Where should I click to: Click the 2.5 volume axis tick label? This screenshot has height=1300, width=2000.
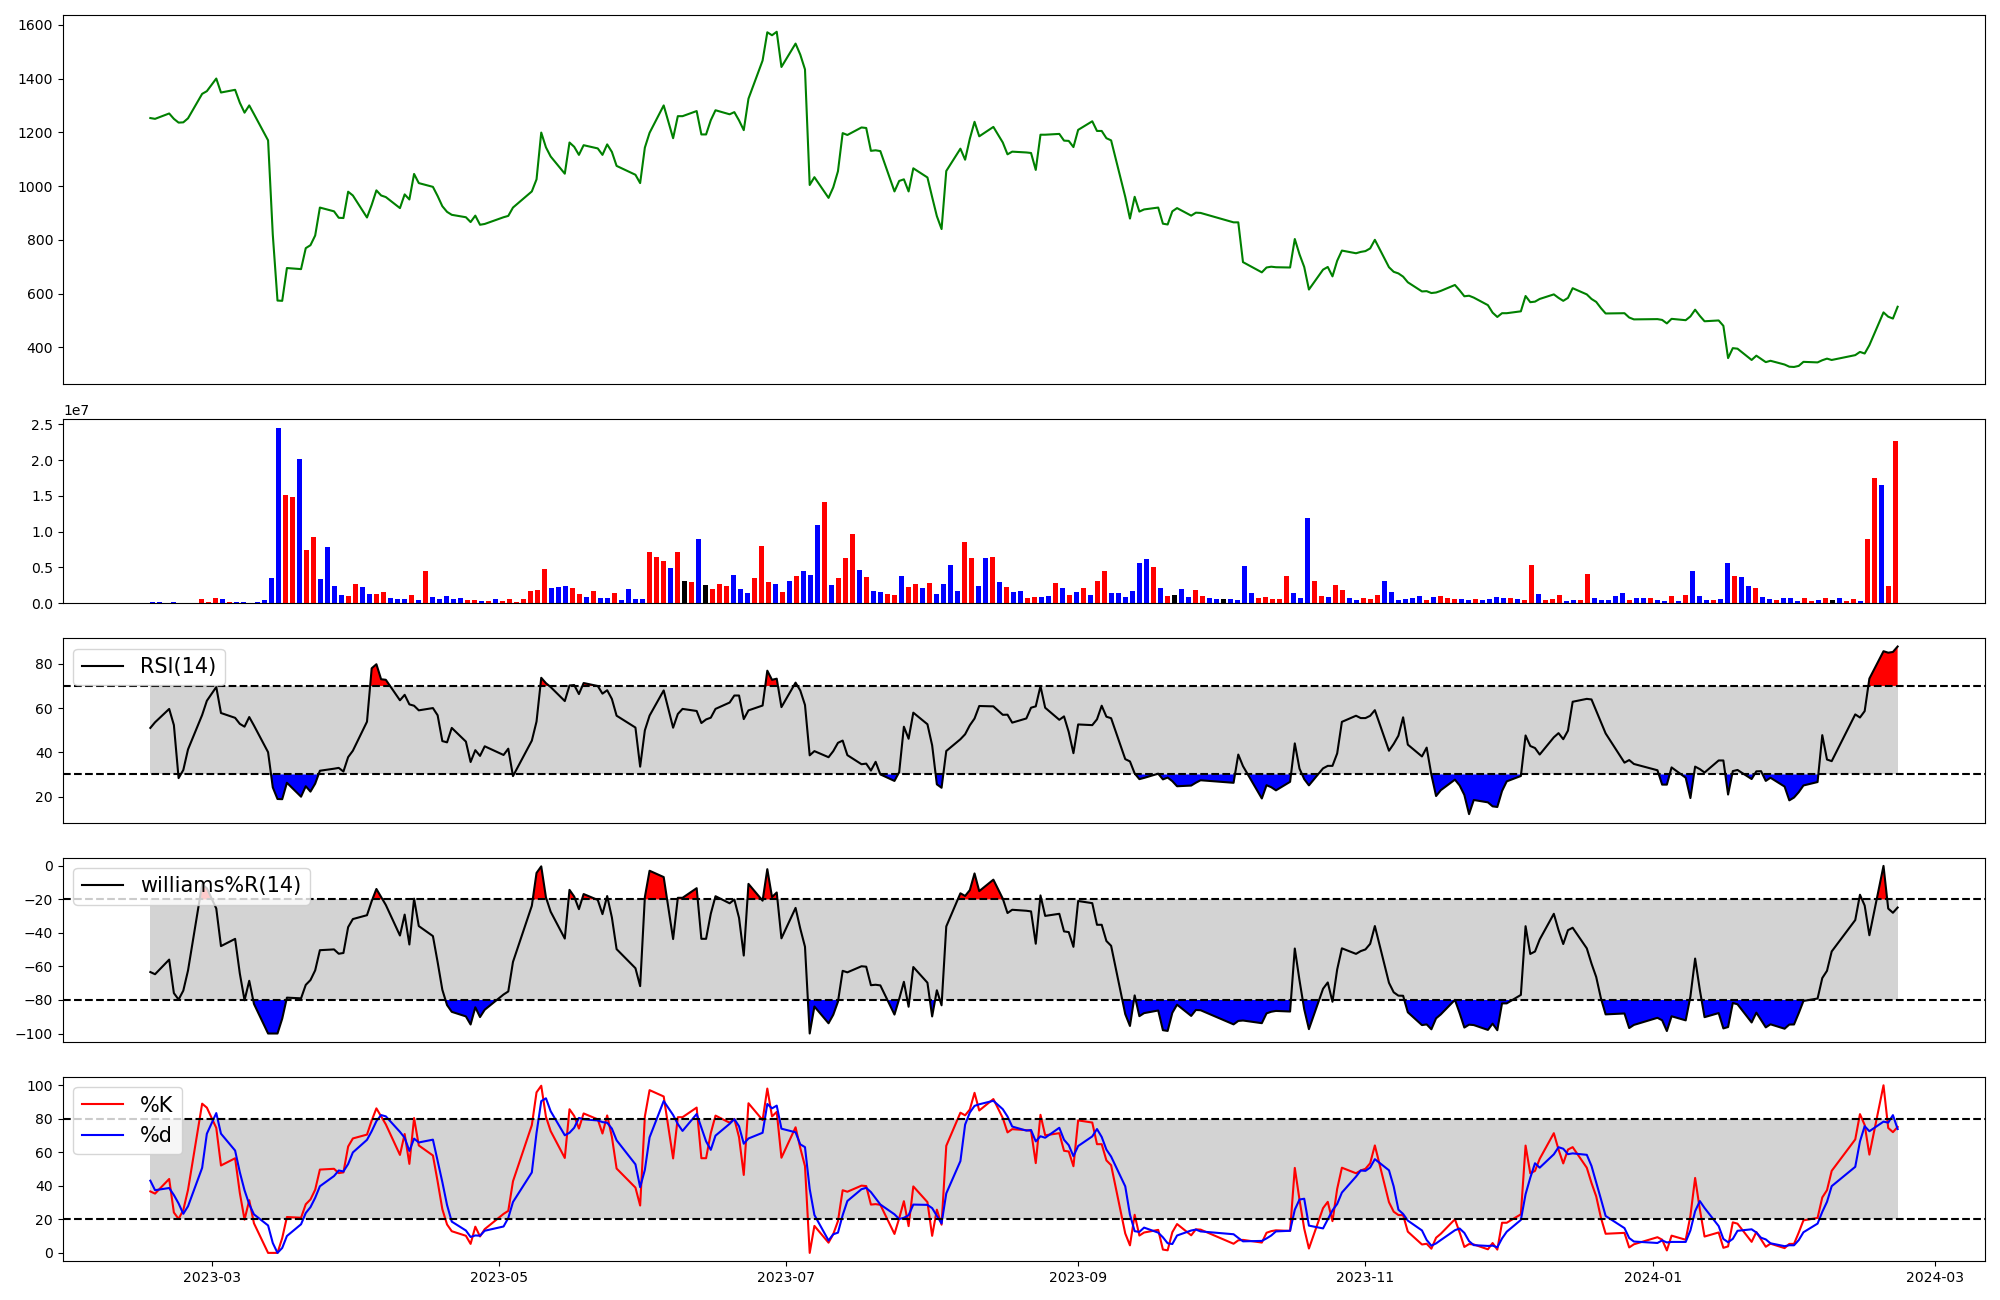(42, 425)
